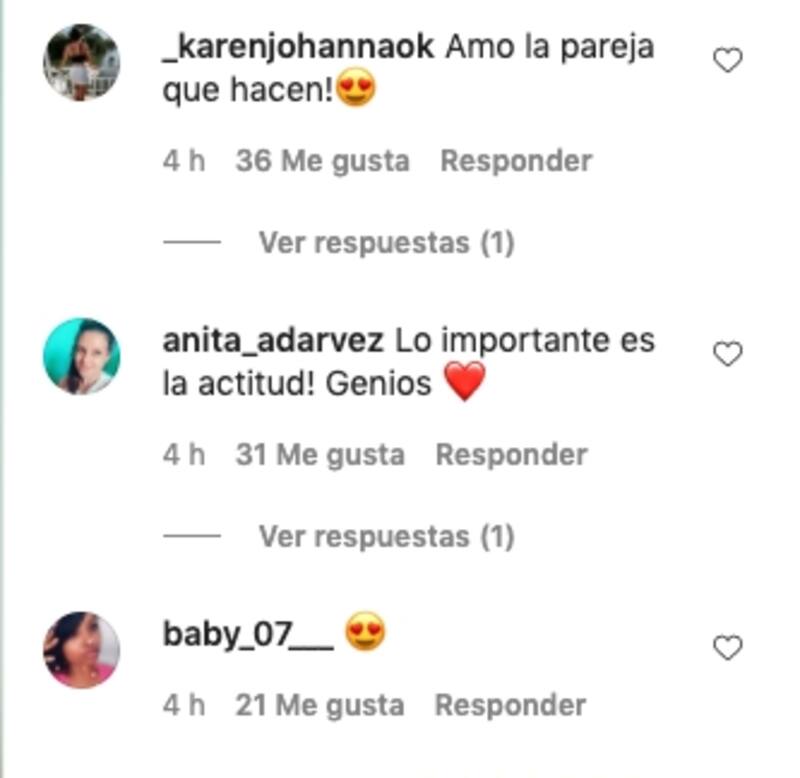Reply to anita_adarvez's comment
800x778 pixels.
tap(511, 455)
